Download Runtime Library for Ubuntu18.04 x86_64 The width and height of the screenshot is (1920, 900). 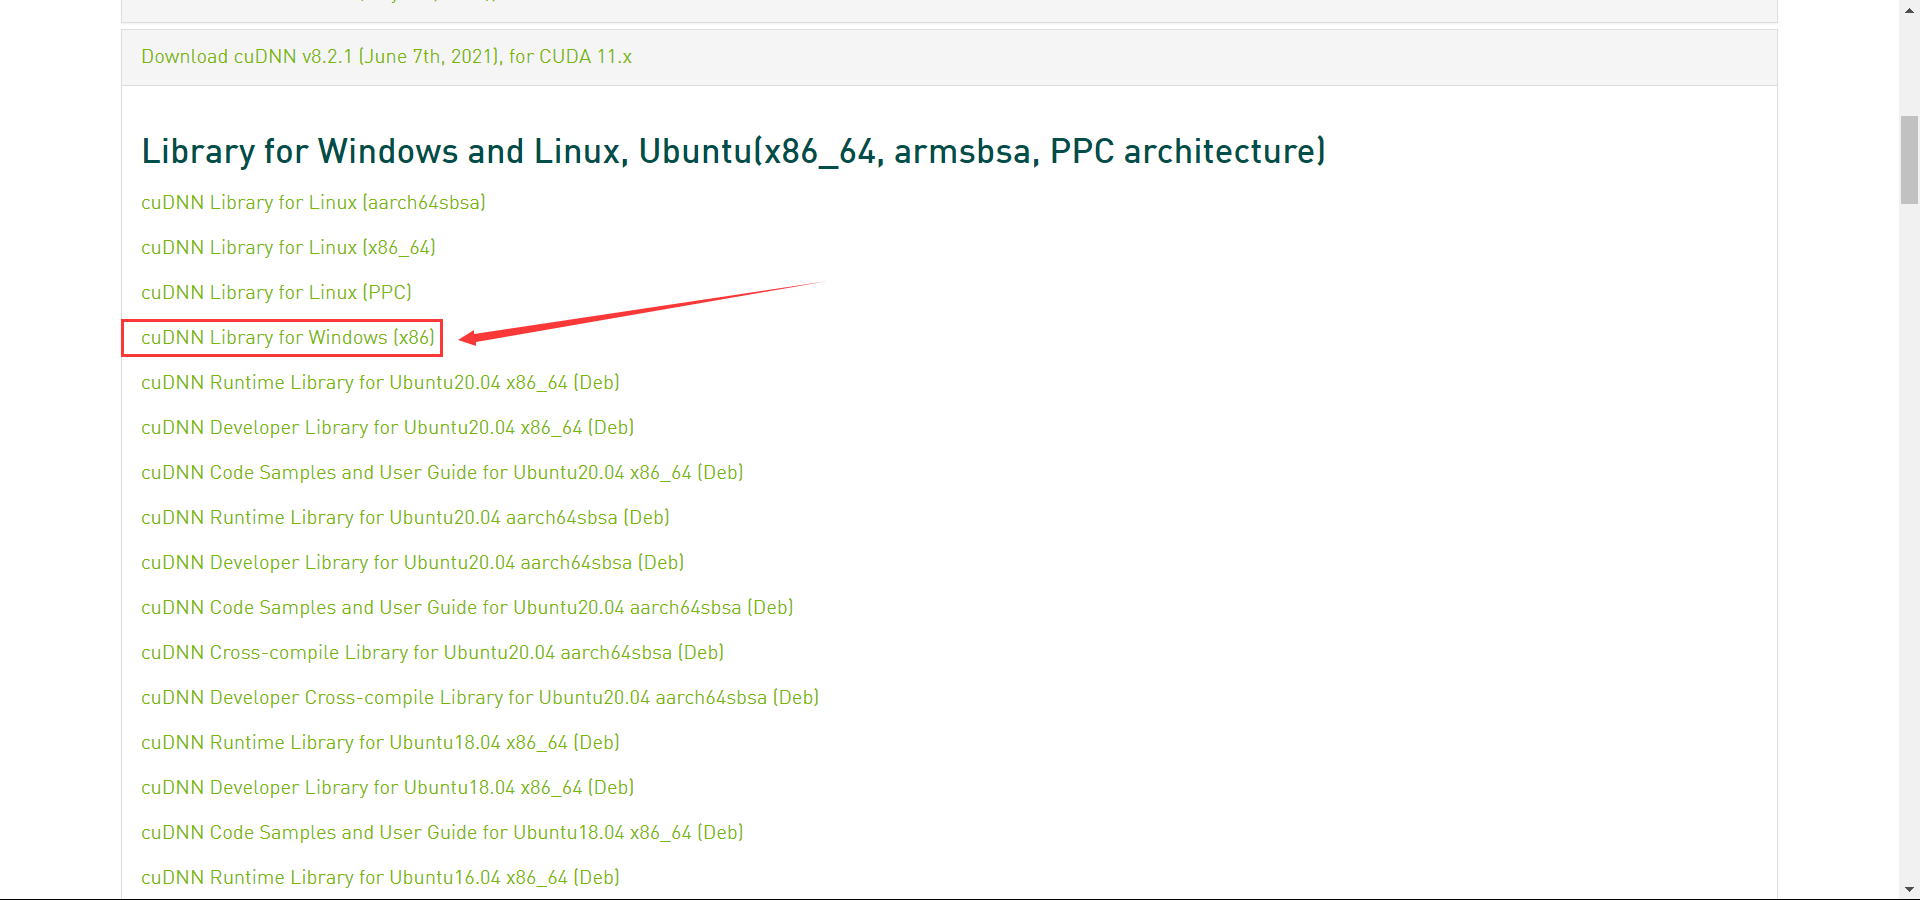click(380, 743)
